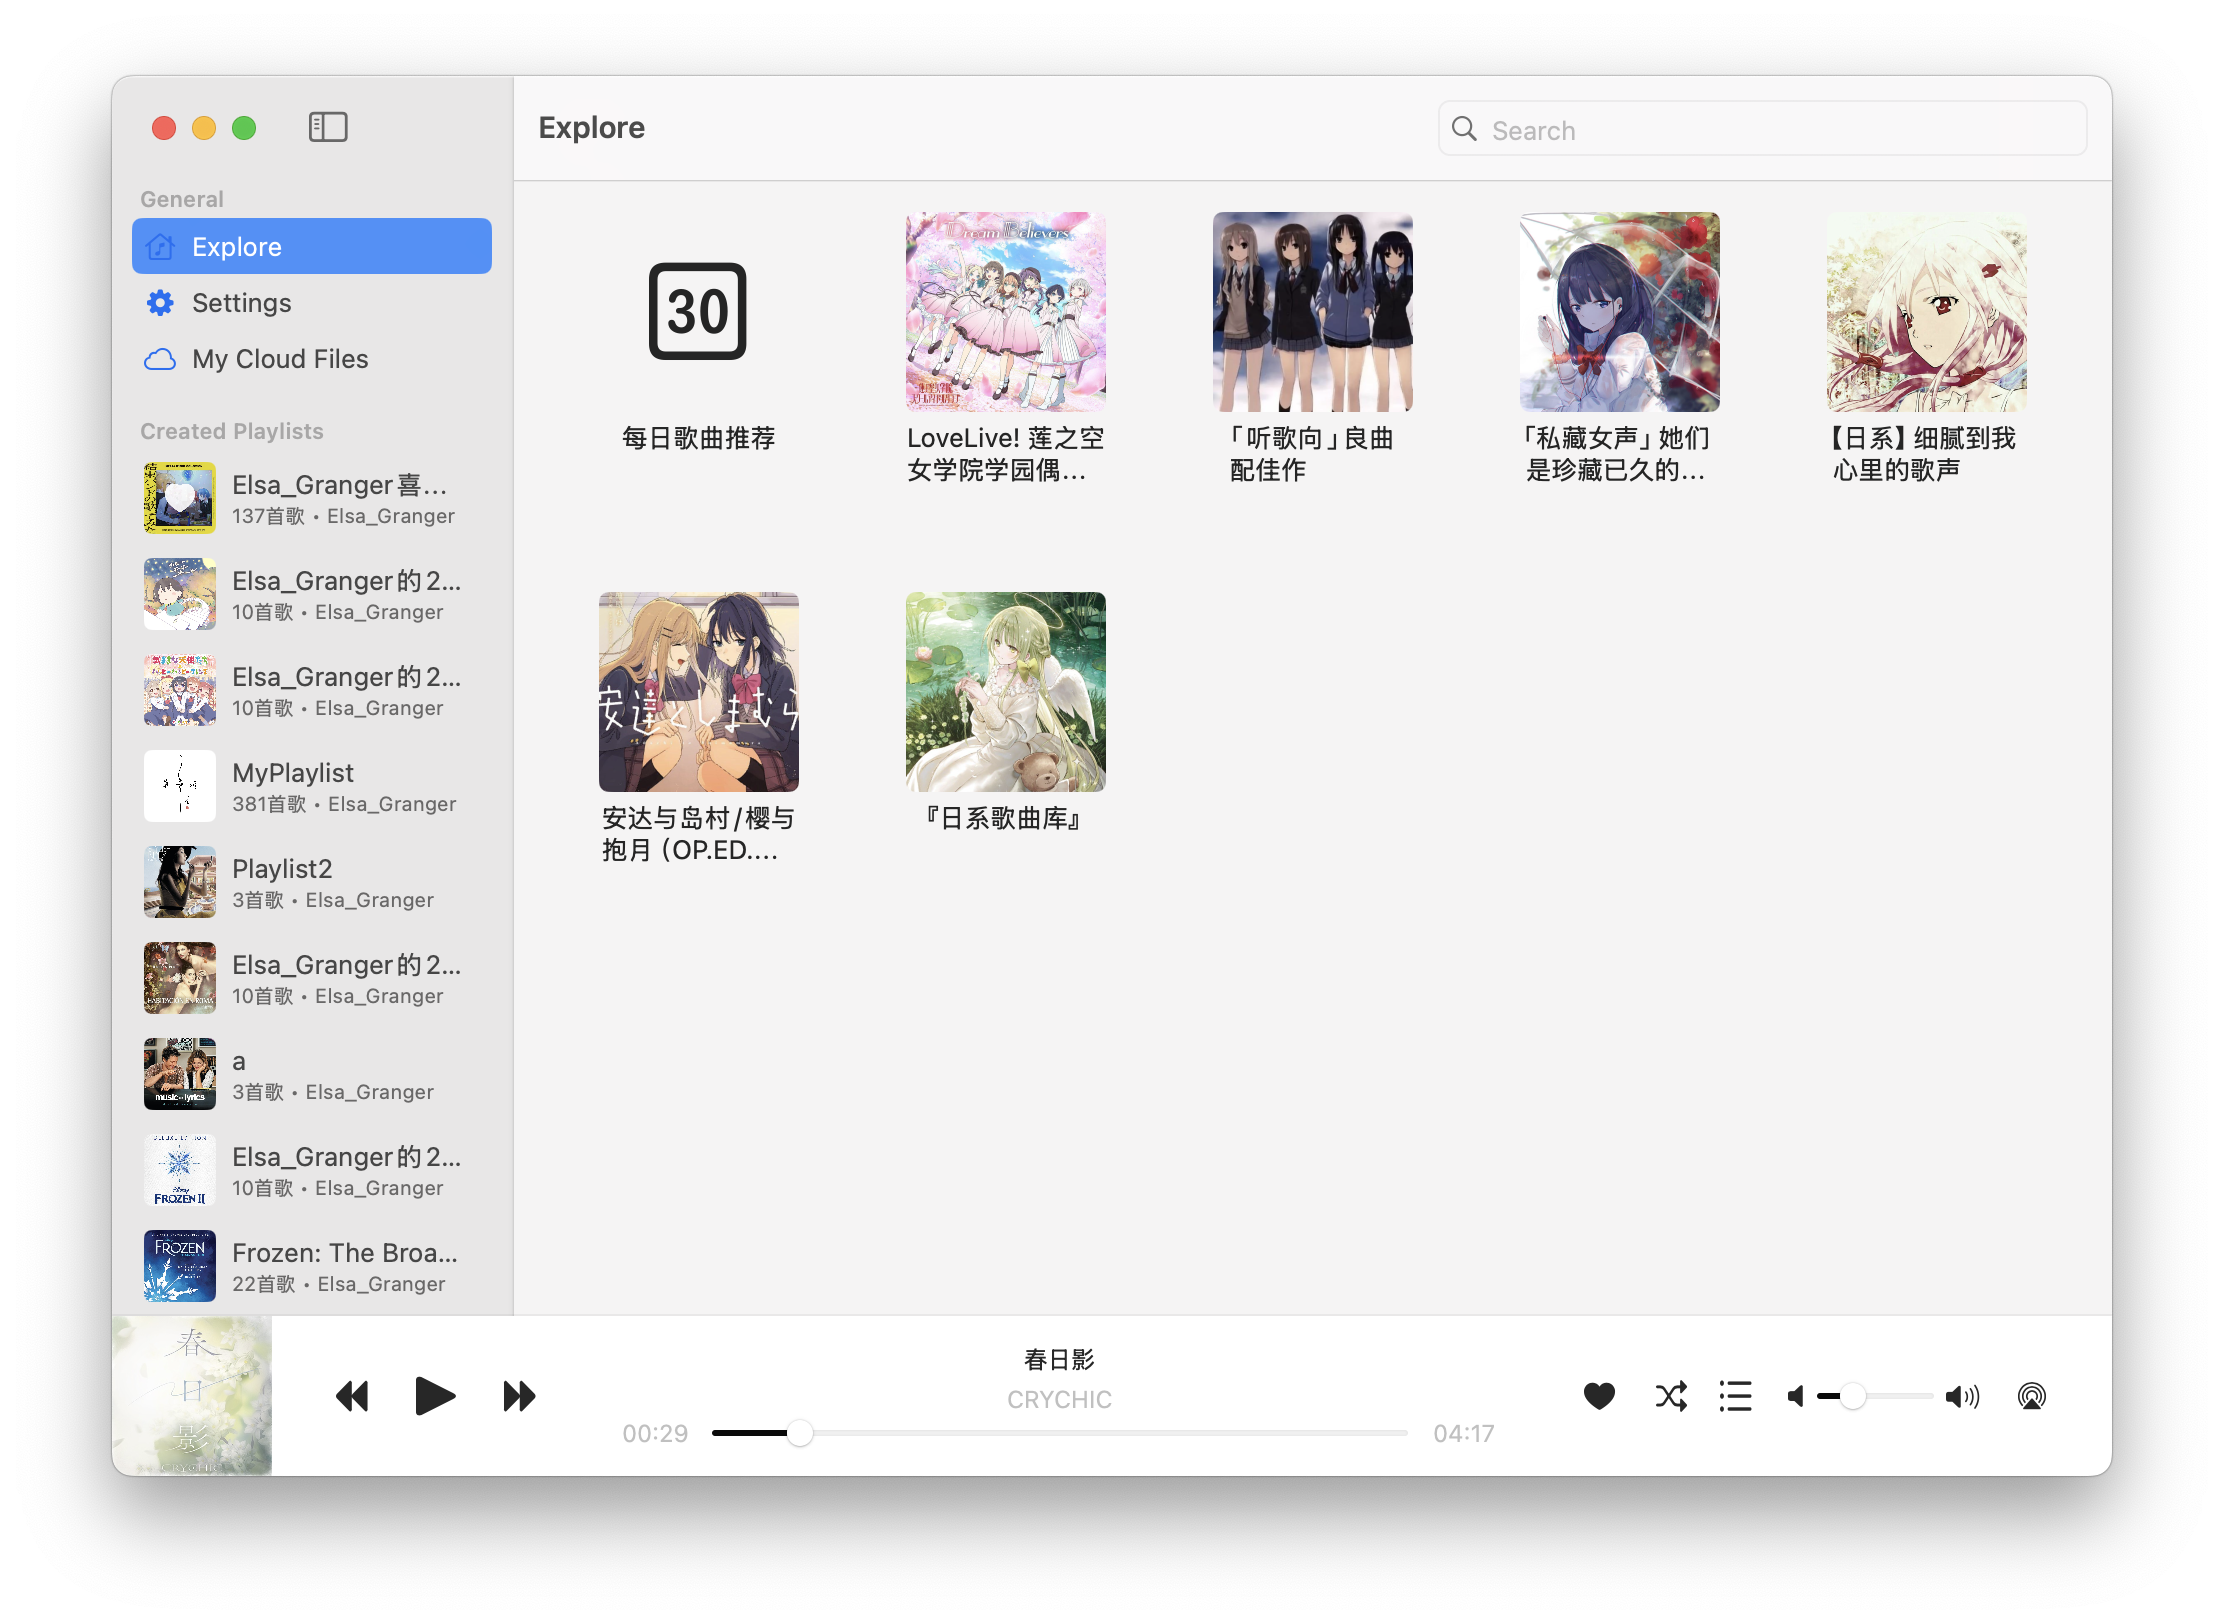2224x1624 pixels.
Task: Click the Playlist2 cover thumbnail
Action: pyautogui.click(x=180, y=882)
